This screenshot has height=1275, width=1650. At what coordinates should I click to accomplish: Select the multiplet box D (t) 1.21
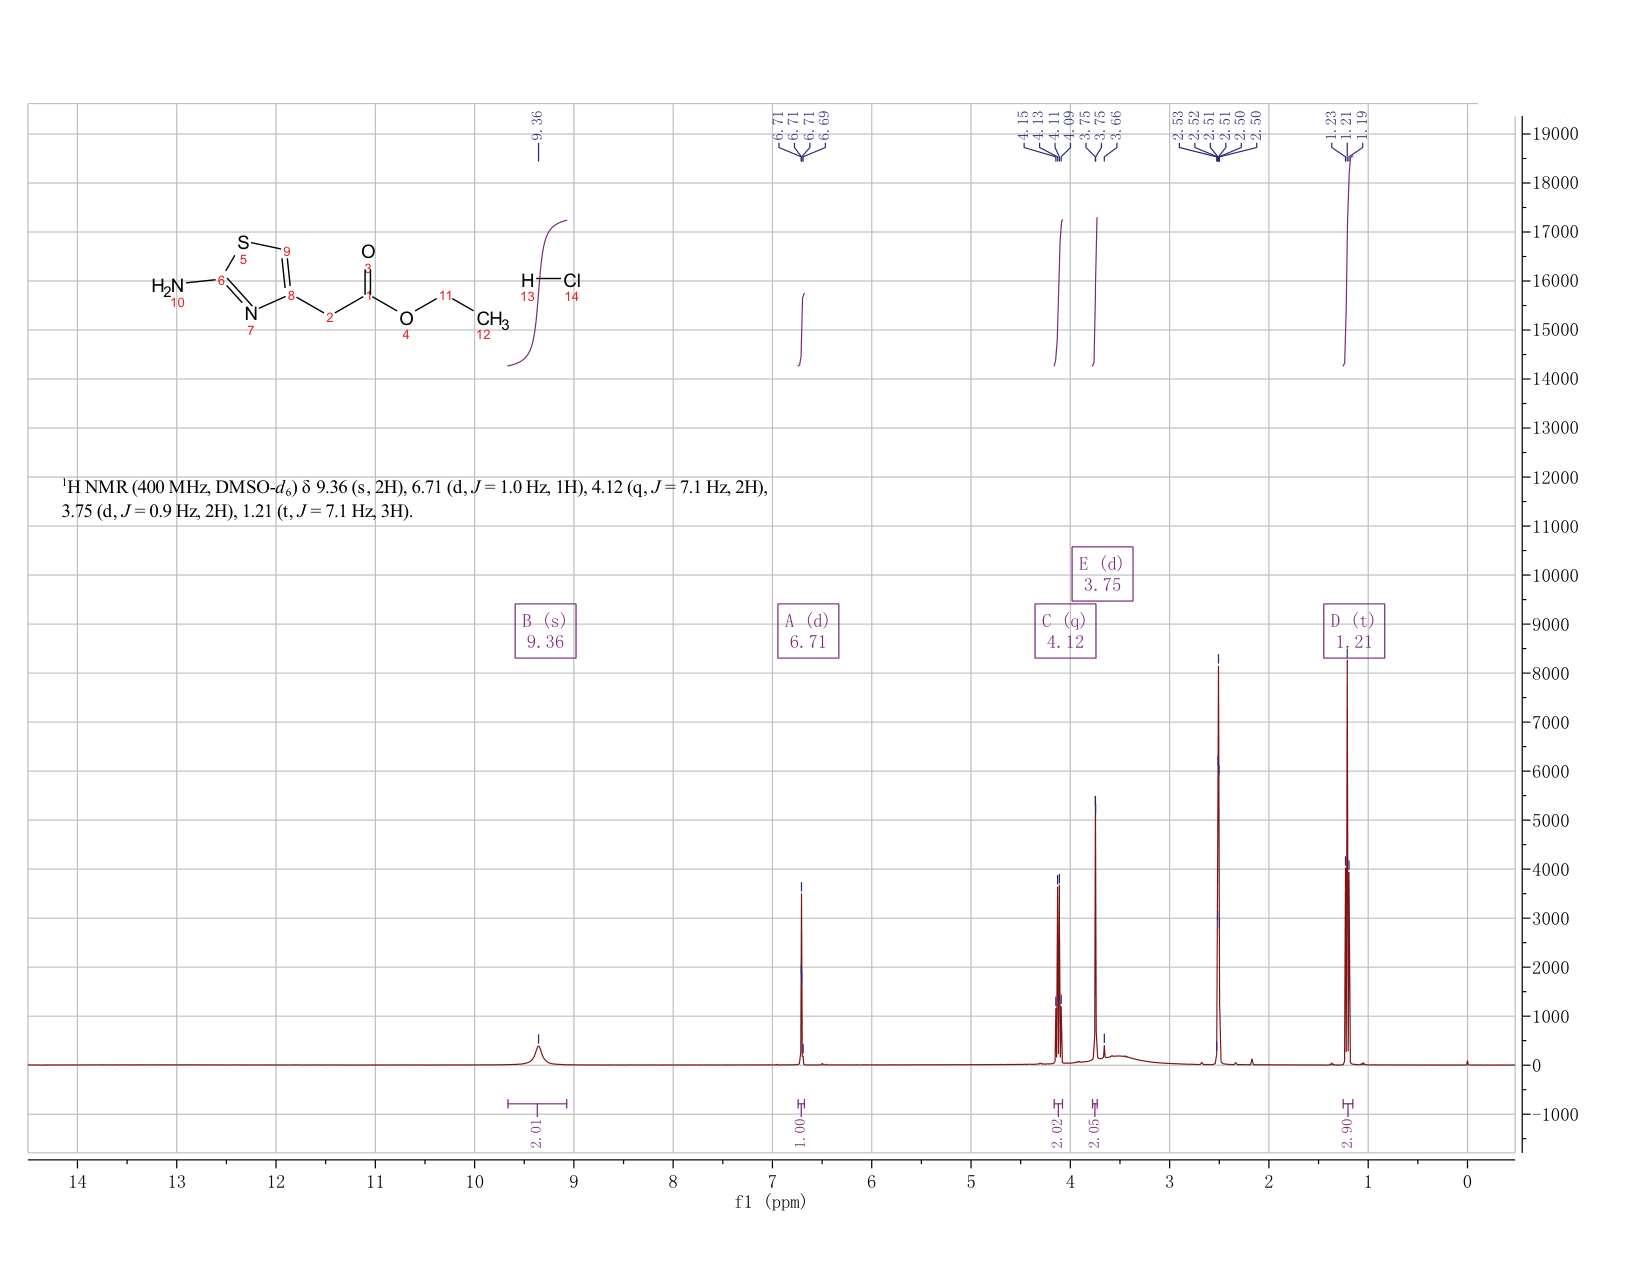tap(1354, 631)
